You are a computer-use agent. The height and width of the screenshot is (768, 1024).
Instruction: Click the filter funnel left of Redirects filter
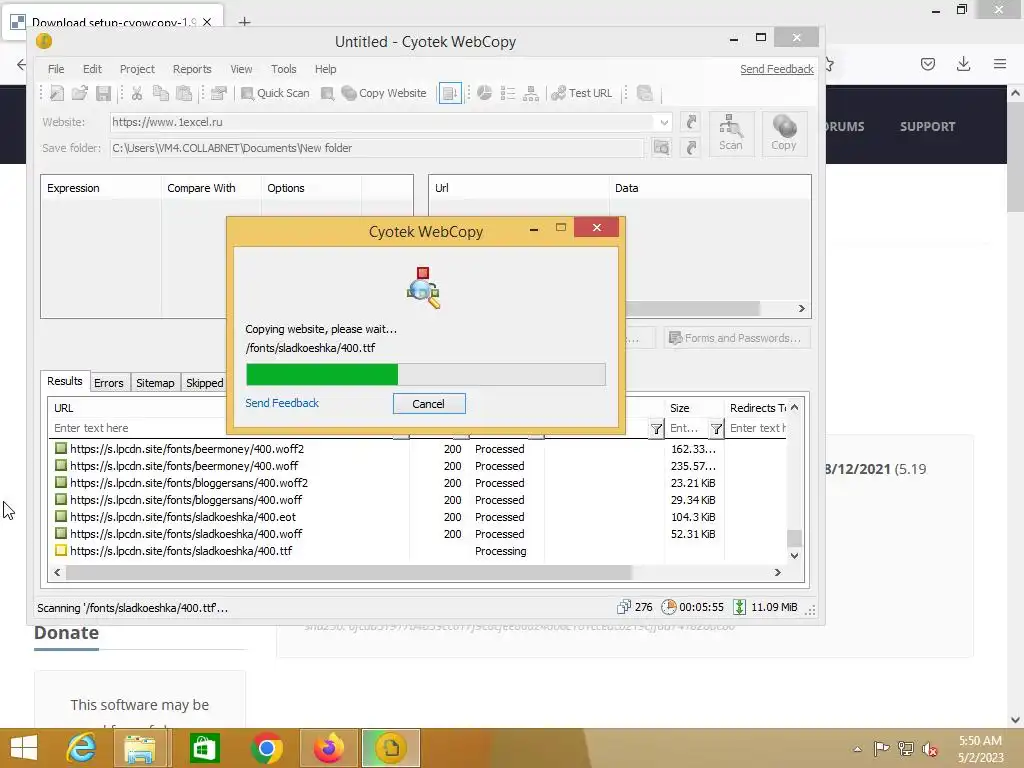coord(716,429)
